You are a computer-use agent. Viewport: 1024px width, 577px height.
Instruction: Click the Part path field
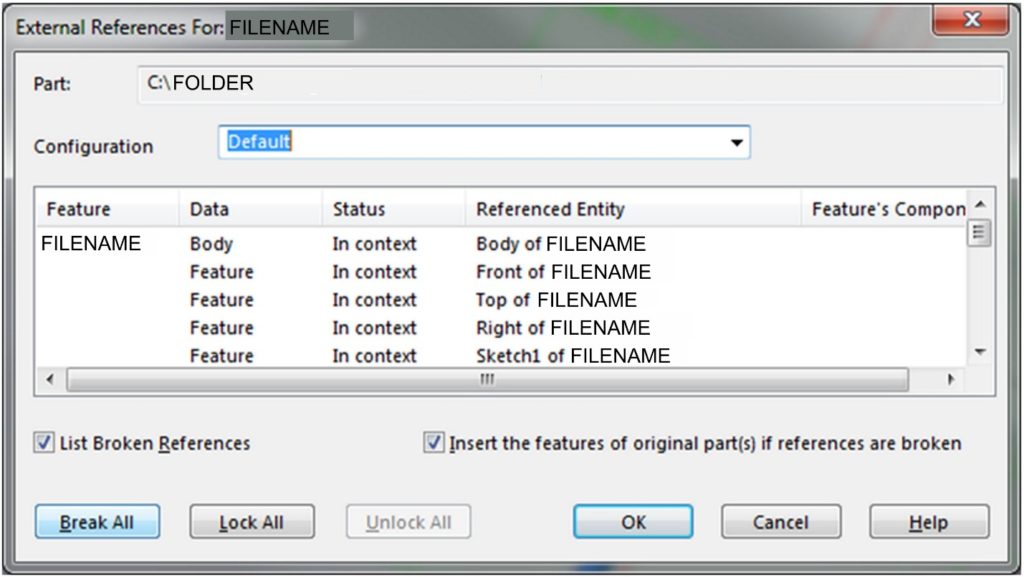coord(569,84)
